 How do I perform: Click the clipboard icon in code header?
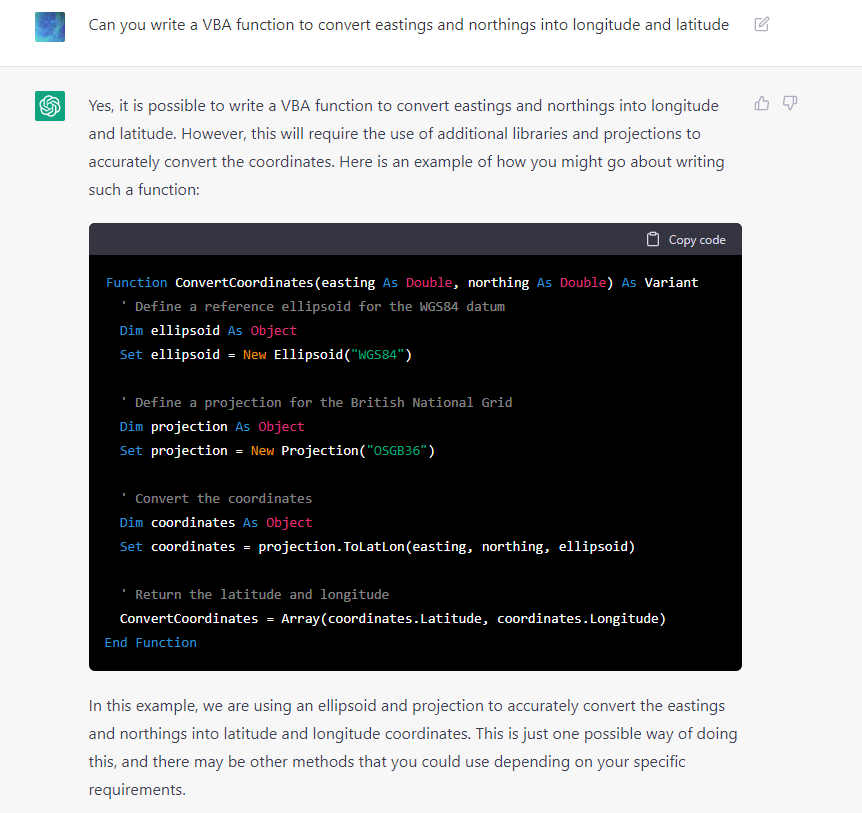(653, 239)
